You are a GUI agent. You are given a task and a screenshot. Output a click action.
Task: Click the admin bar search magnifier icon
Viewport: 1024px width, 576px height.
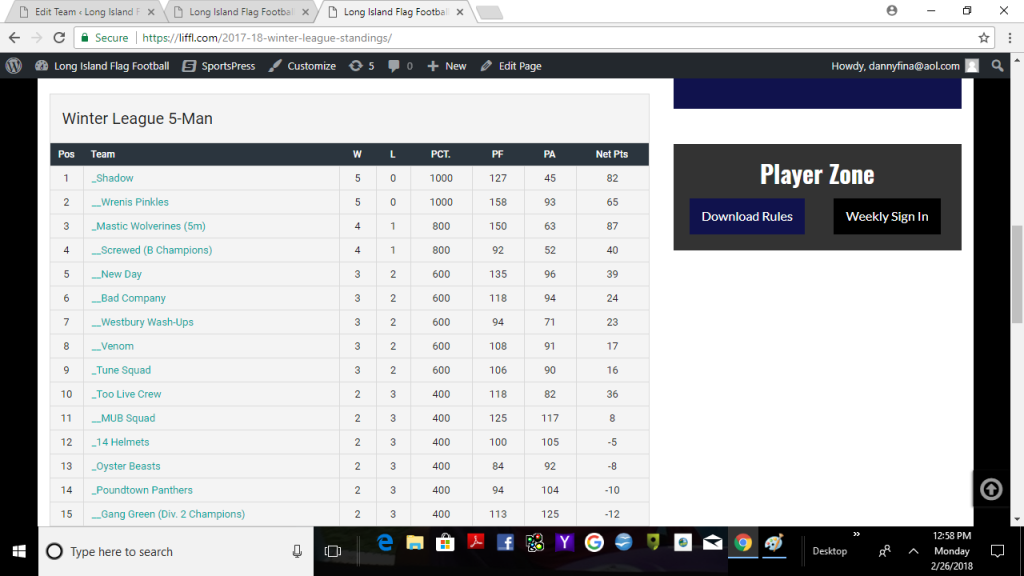click(997, 66)
